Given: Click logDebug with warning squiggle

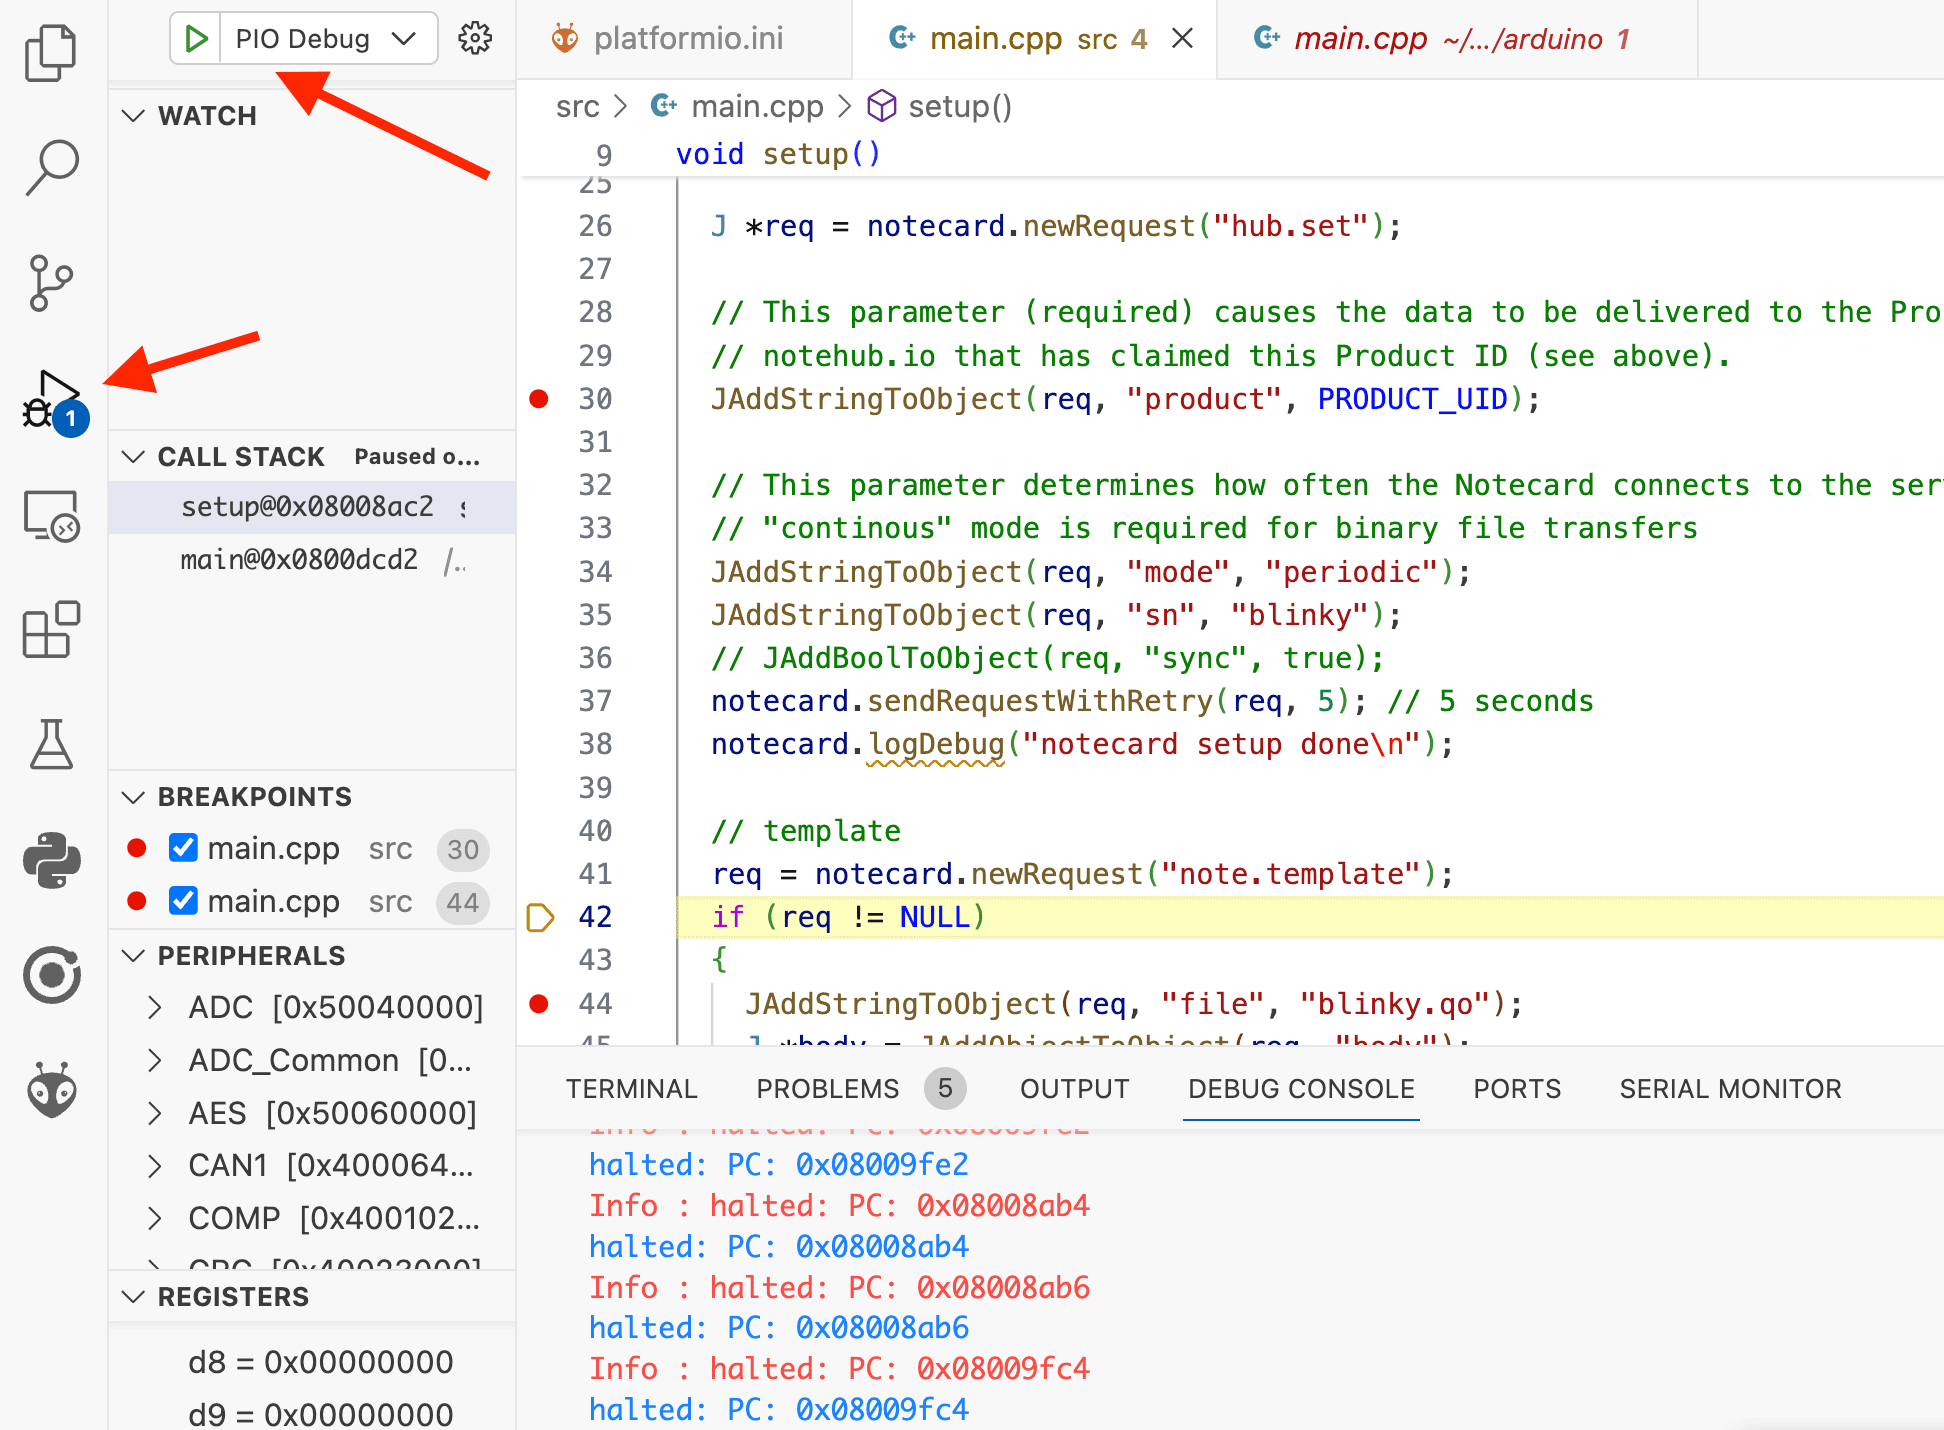Looking at the screenshot, I should pos(936,744).
